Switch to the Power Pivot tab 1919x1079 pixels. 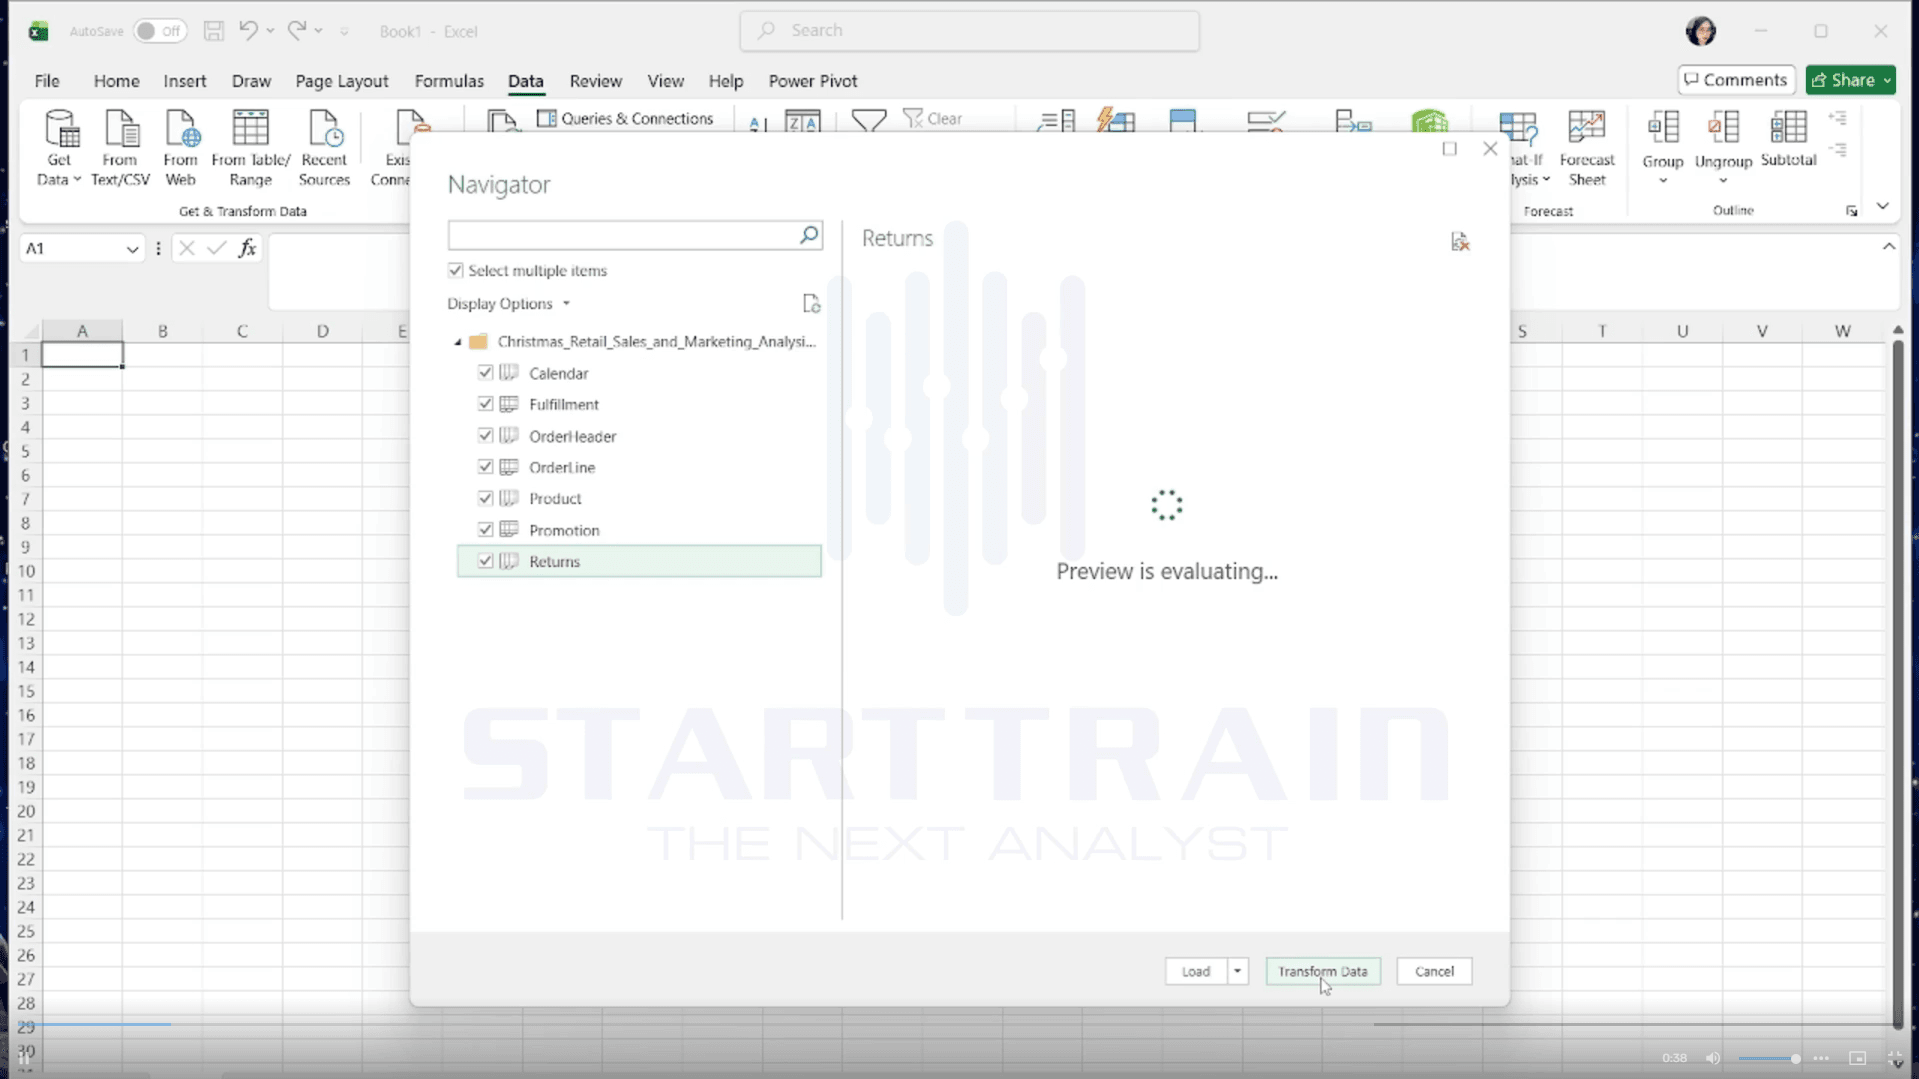click(812, 81)
